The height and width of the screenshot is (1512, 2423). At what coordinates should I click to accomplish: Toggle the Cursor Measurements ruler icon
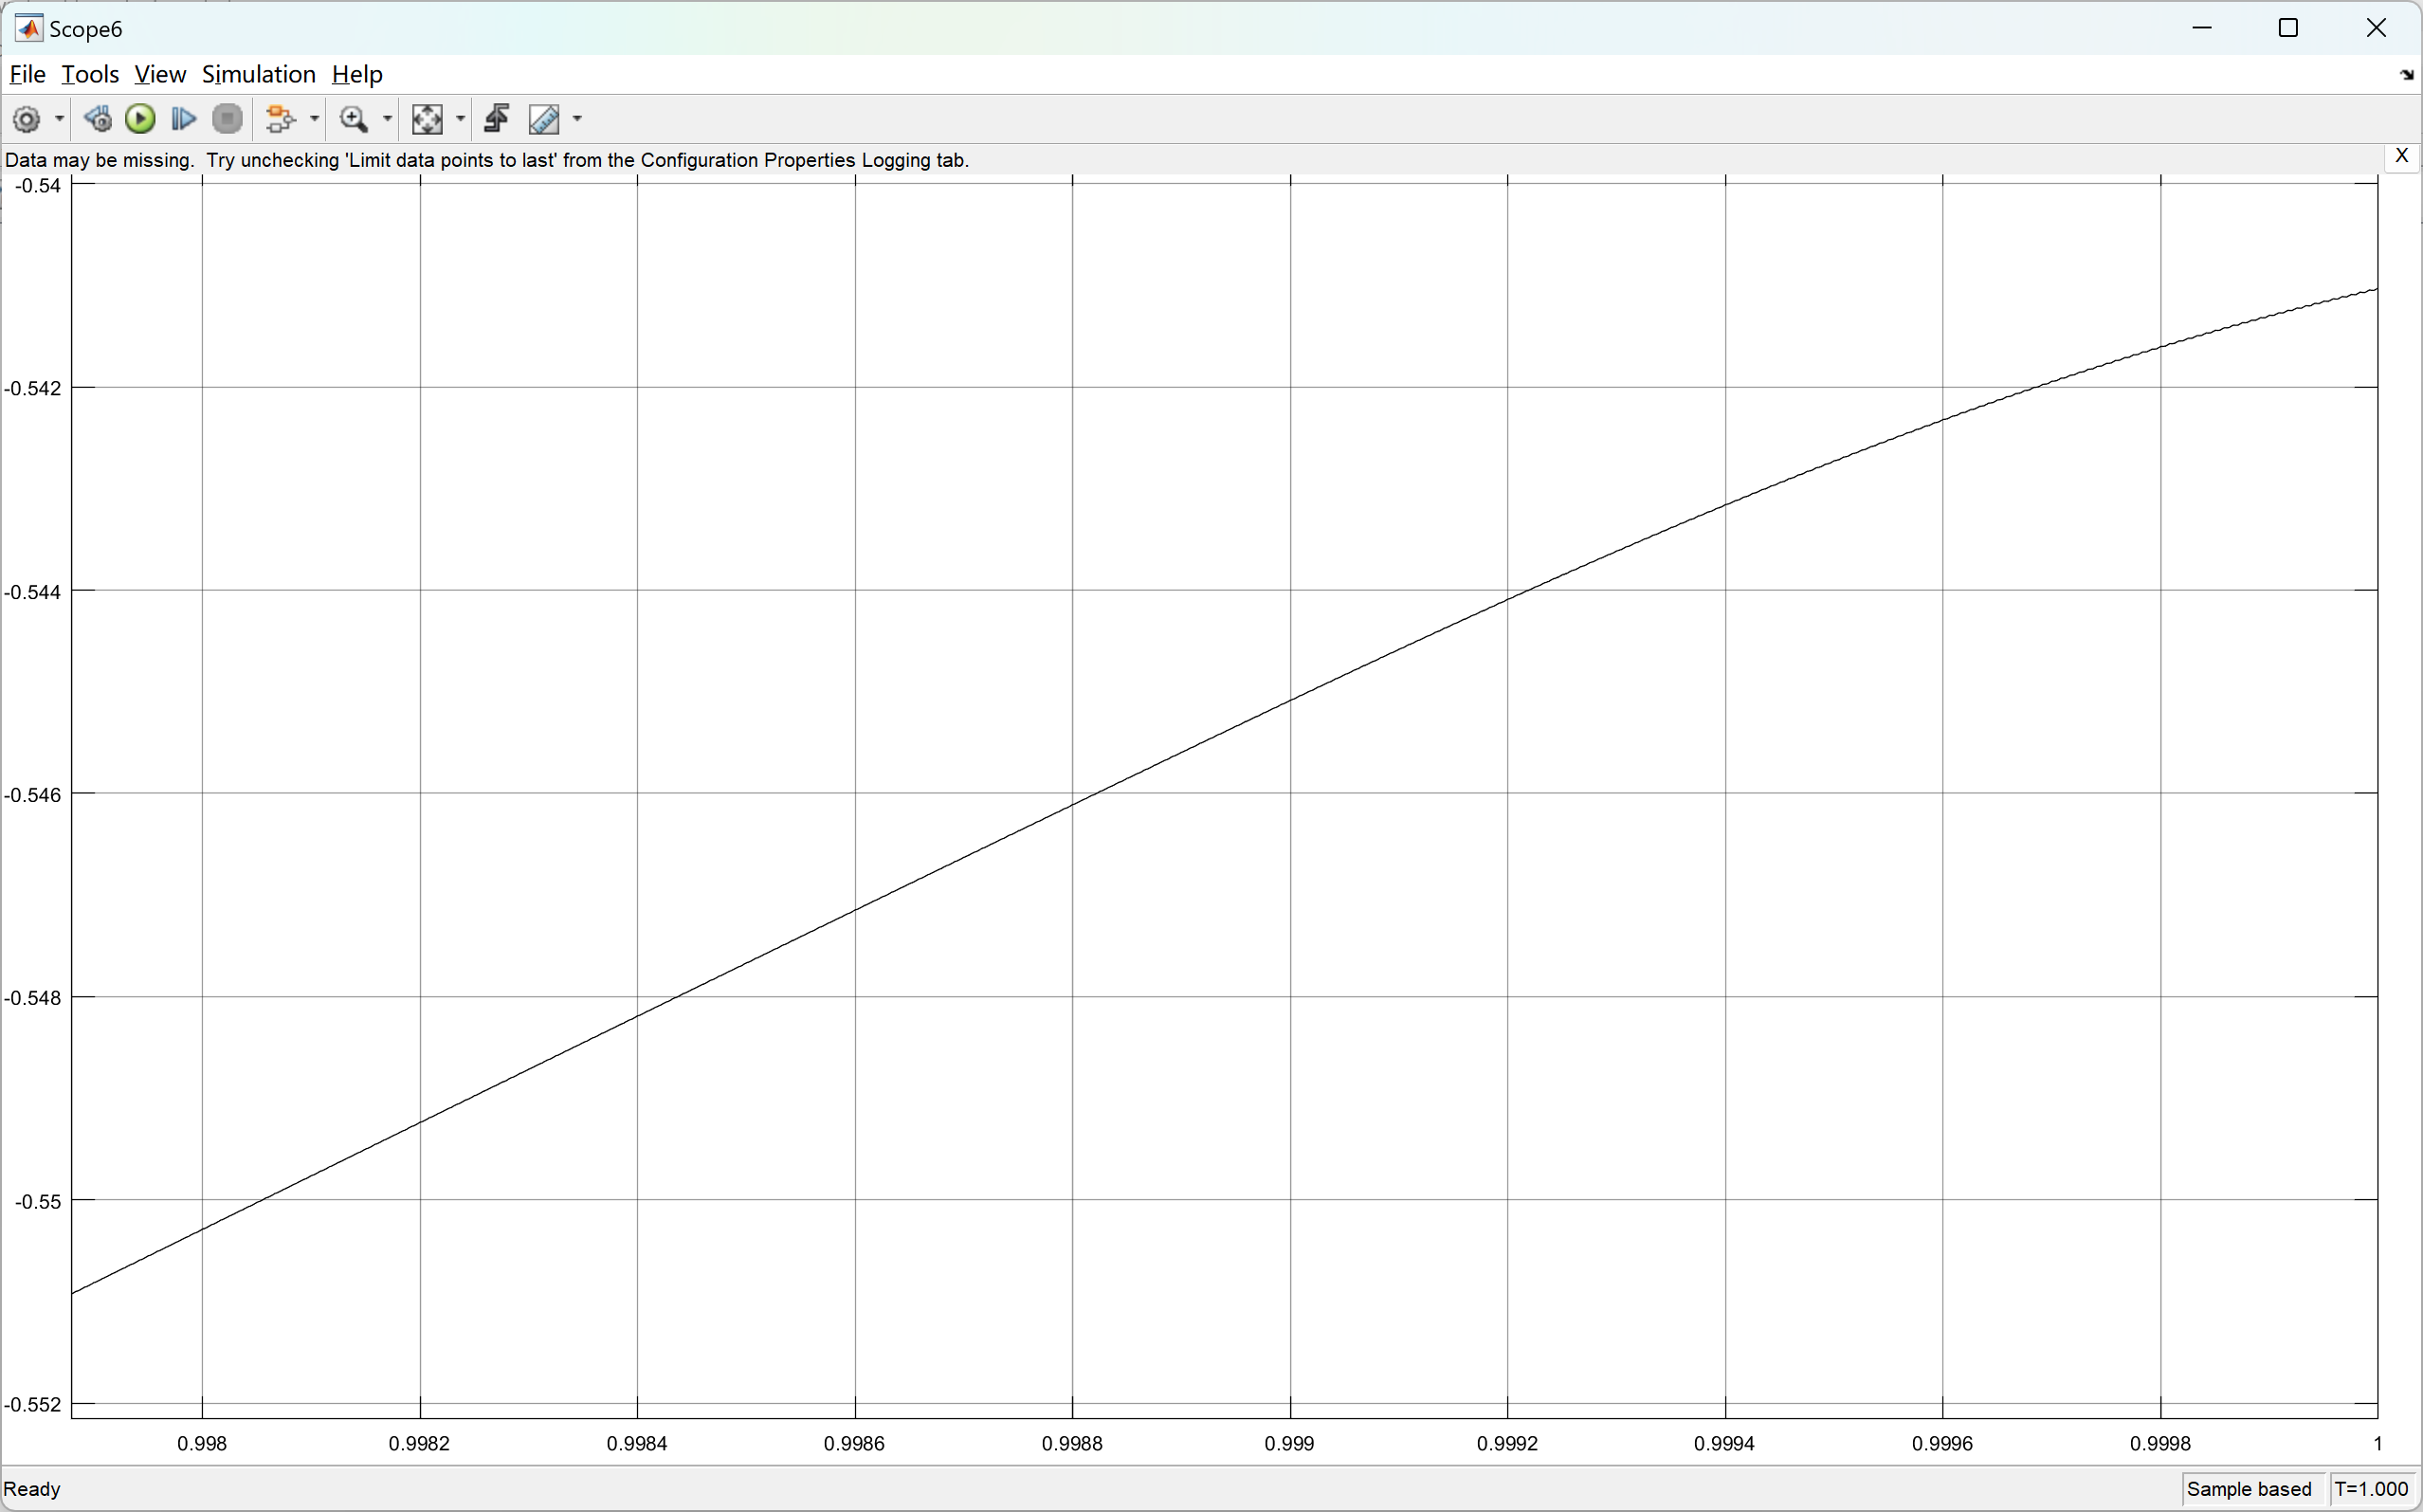pos(544,120)
